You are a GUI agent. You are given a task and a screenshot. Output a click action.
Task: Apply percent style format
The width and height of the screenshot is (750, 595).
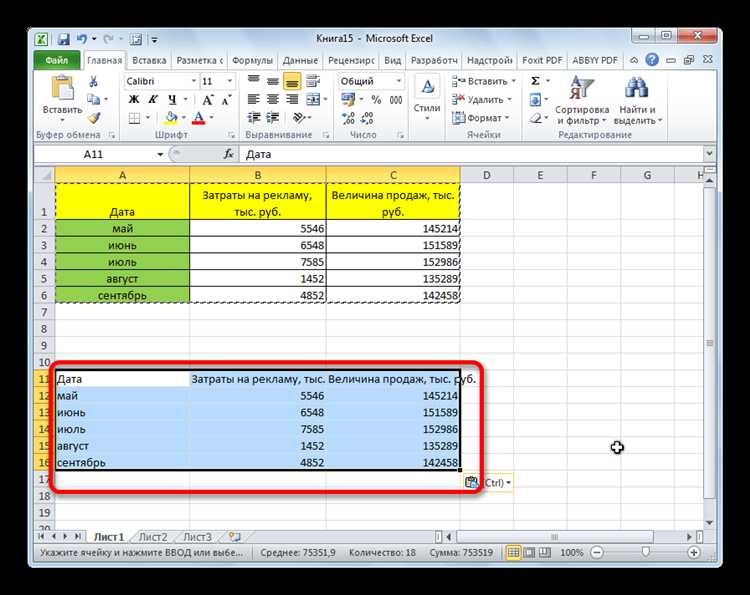[x=376, y=99]
